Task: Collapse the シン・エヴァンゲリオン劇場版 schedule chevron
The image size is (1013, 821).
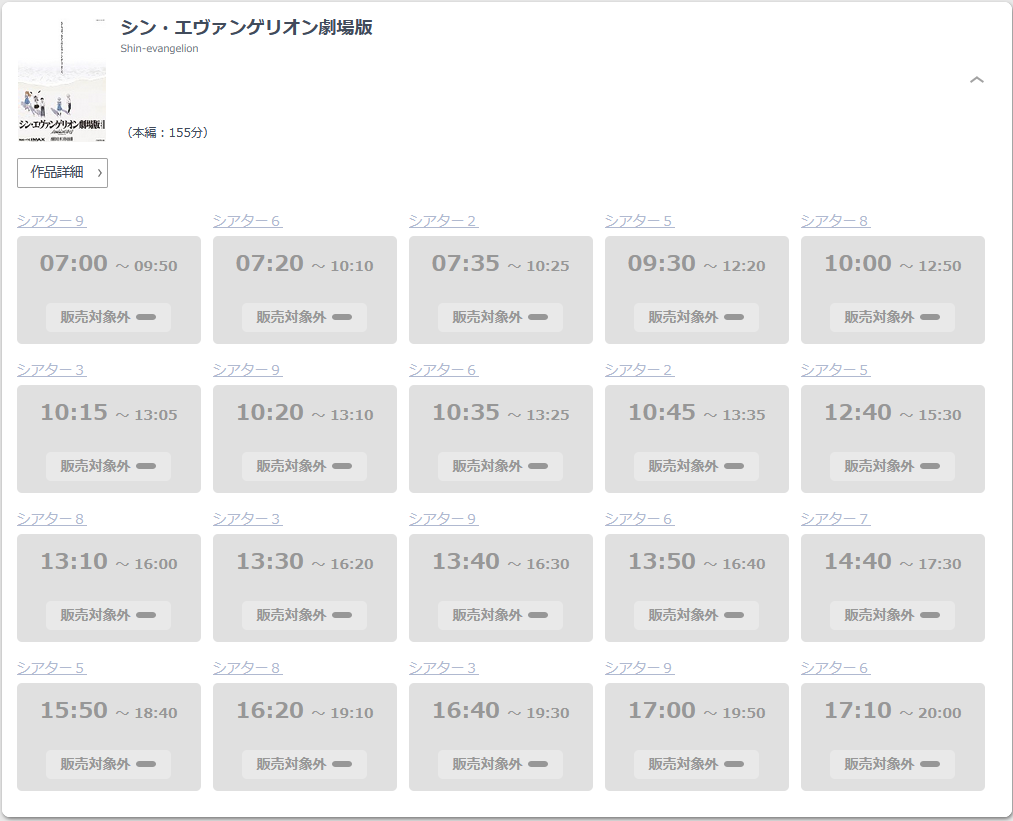Action: pos(976,80)
